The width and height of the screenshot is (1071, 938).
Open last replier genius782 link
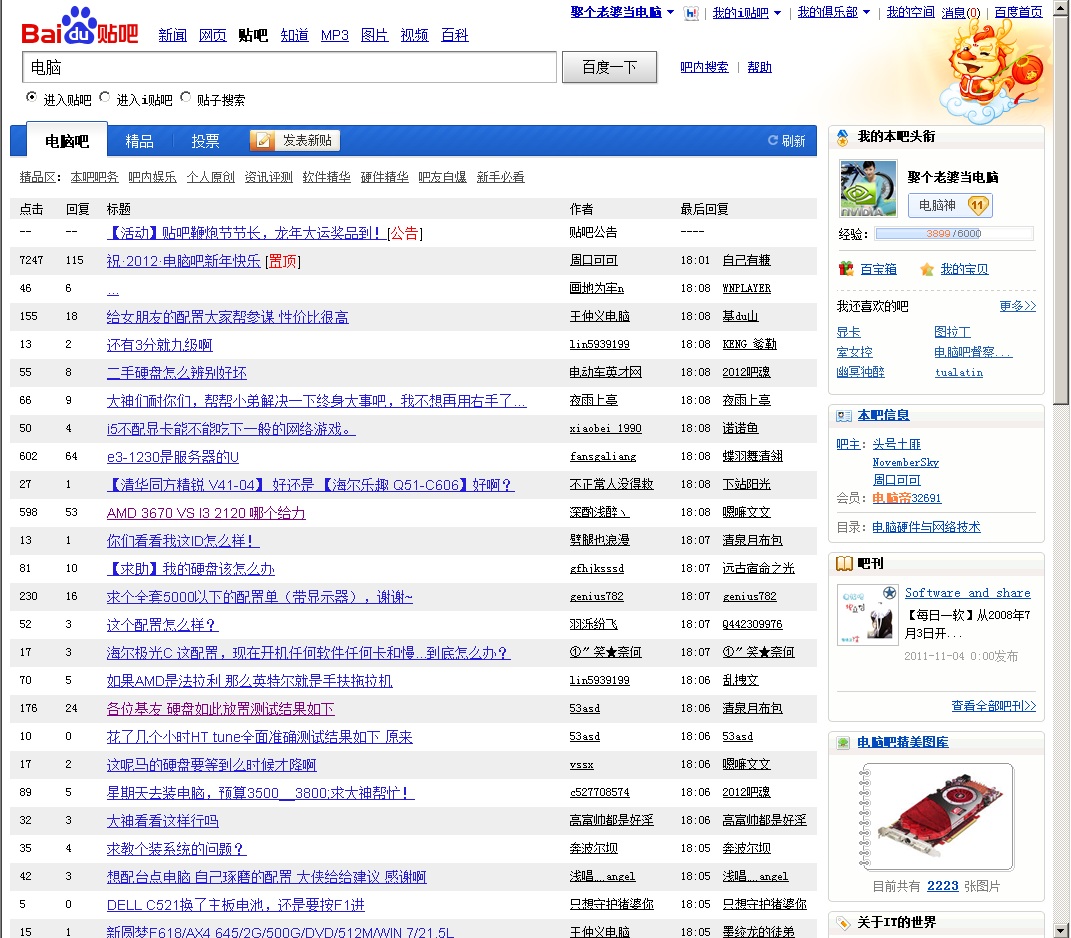pos(749,597)
